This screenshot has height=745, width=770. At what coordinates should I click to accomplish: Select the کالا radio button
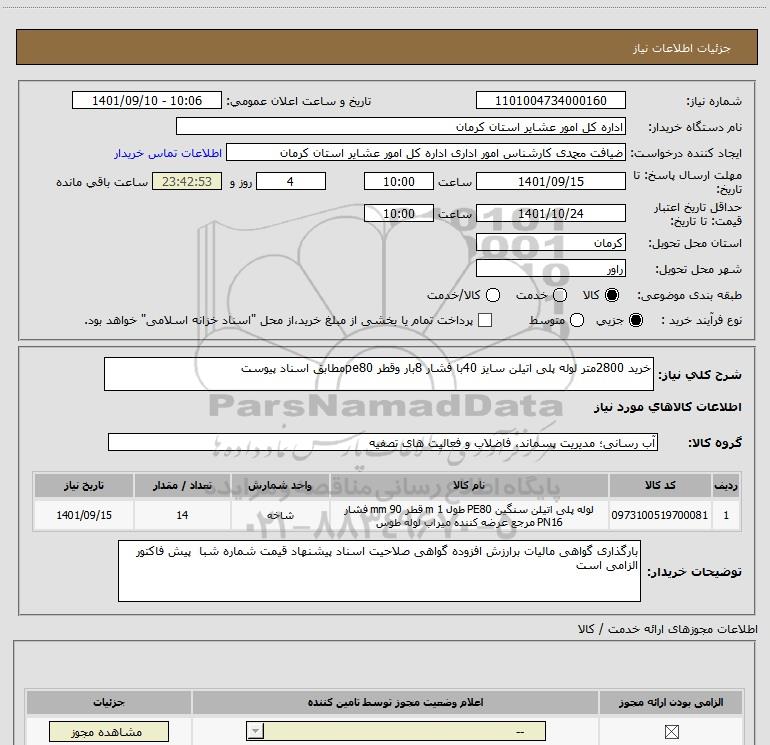[612, 295]
